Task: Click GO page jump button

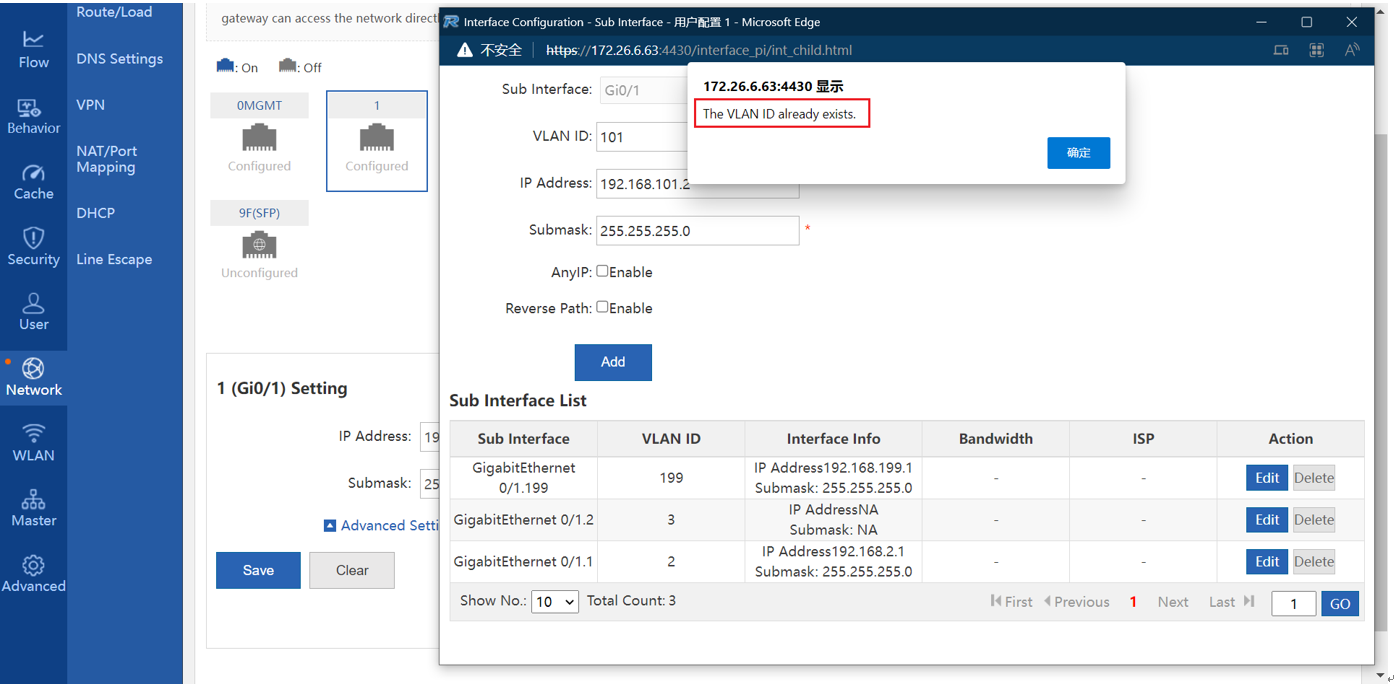Action: click(x=1339, y=603)
